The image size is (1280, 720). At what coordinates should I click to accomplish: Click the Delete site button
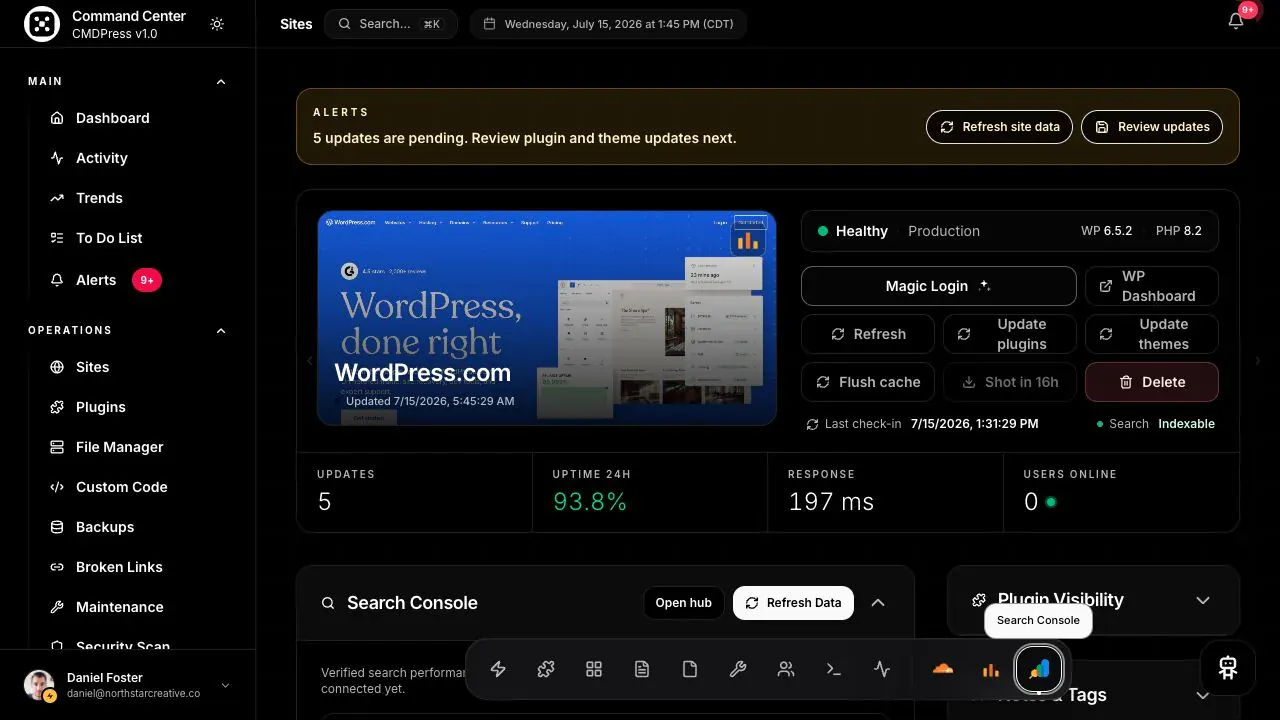pyautogui.click(x=1152, y=382)
